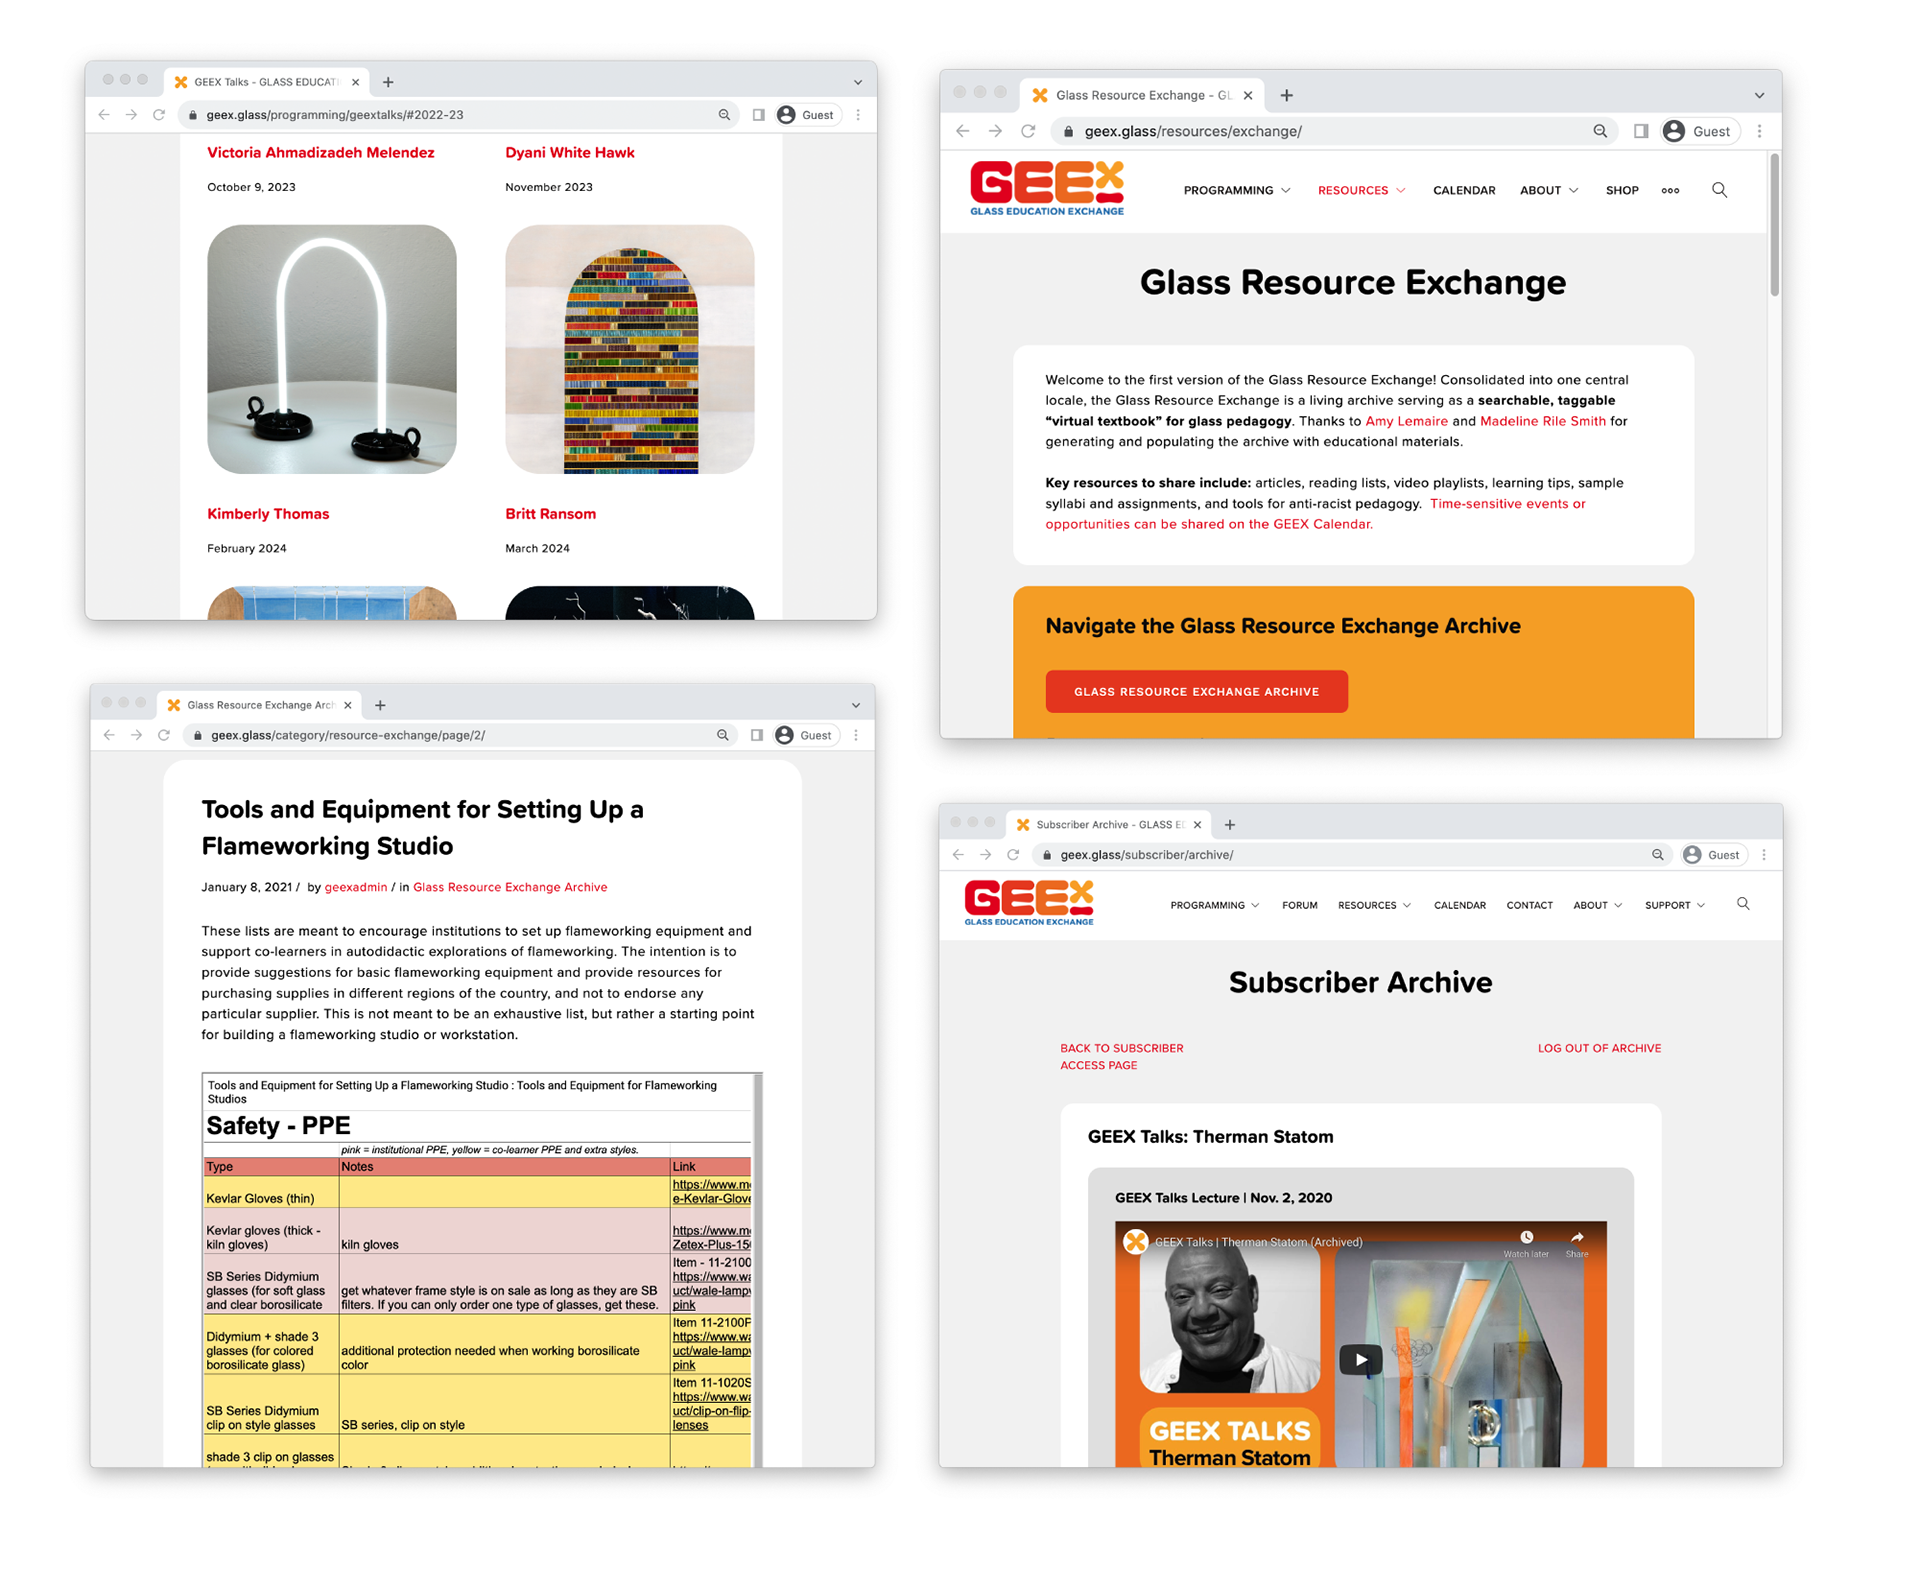Viewport: 1920px width, 1587px height.
Task: Open new tab in Glass Resource Exchange window
Action: pos(1287,95)
